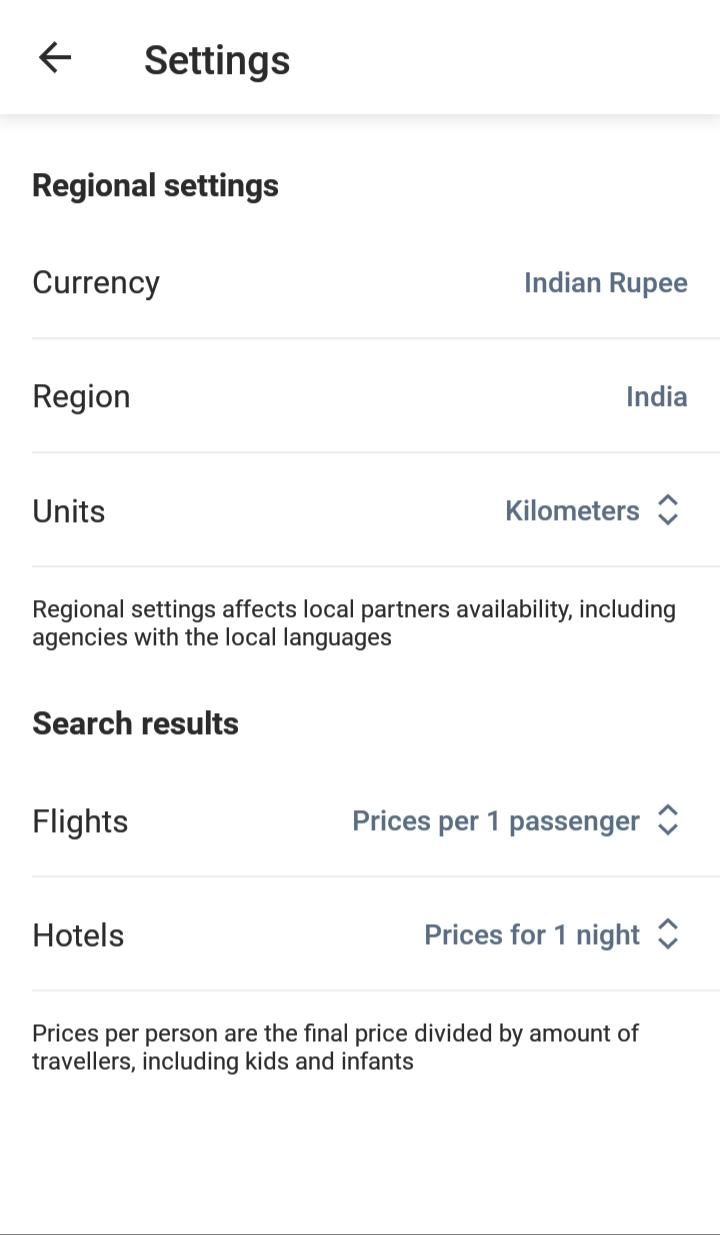Click the prices per person explanation text
The height and width of the screenshot is (1235, 720).
click(335, 1047)
